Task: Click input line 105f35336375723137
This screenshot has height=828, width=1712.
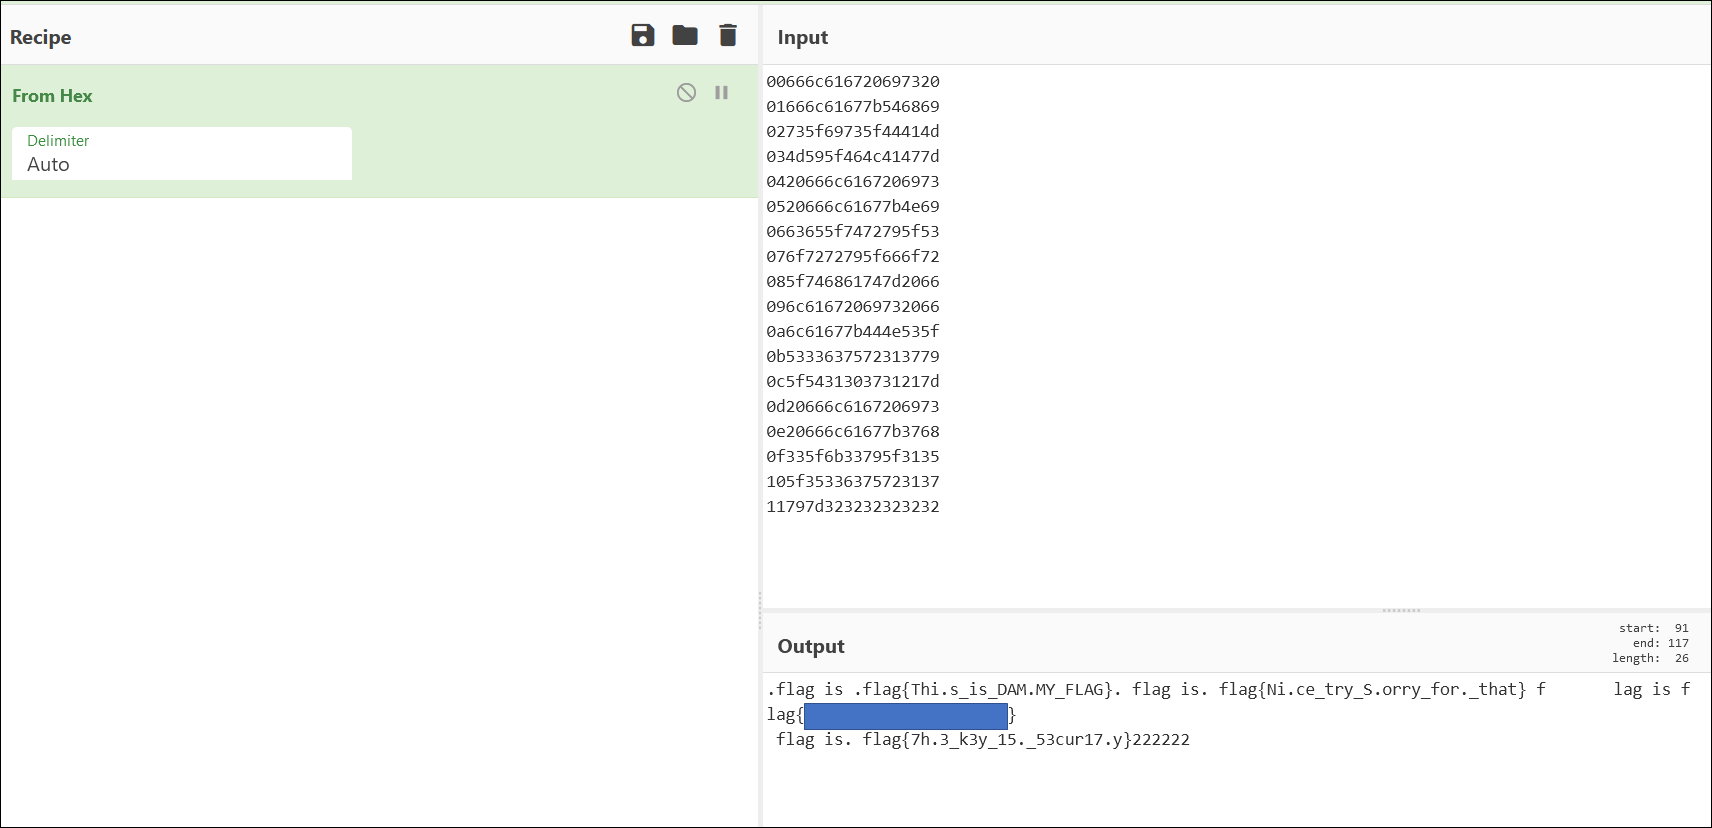Action: pyautogui.click(x=853, y=481)
